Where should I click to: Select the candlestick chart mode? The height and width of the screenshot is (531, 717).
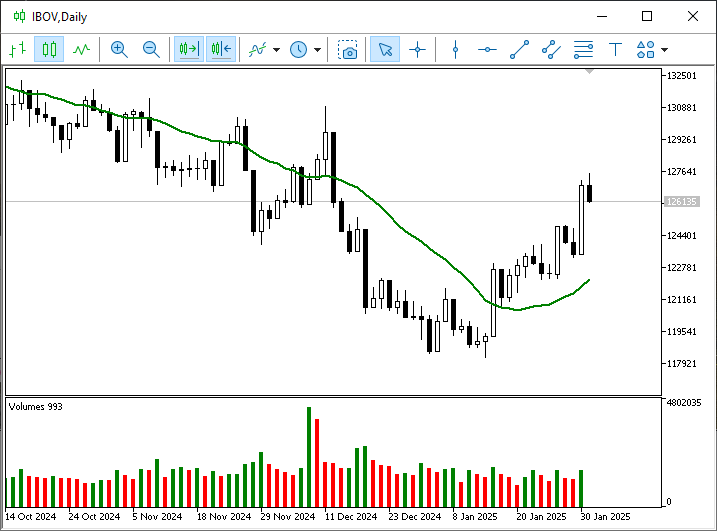click(49, 49)
